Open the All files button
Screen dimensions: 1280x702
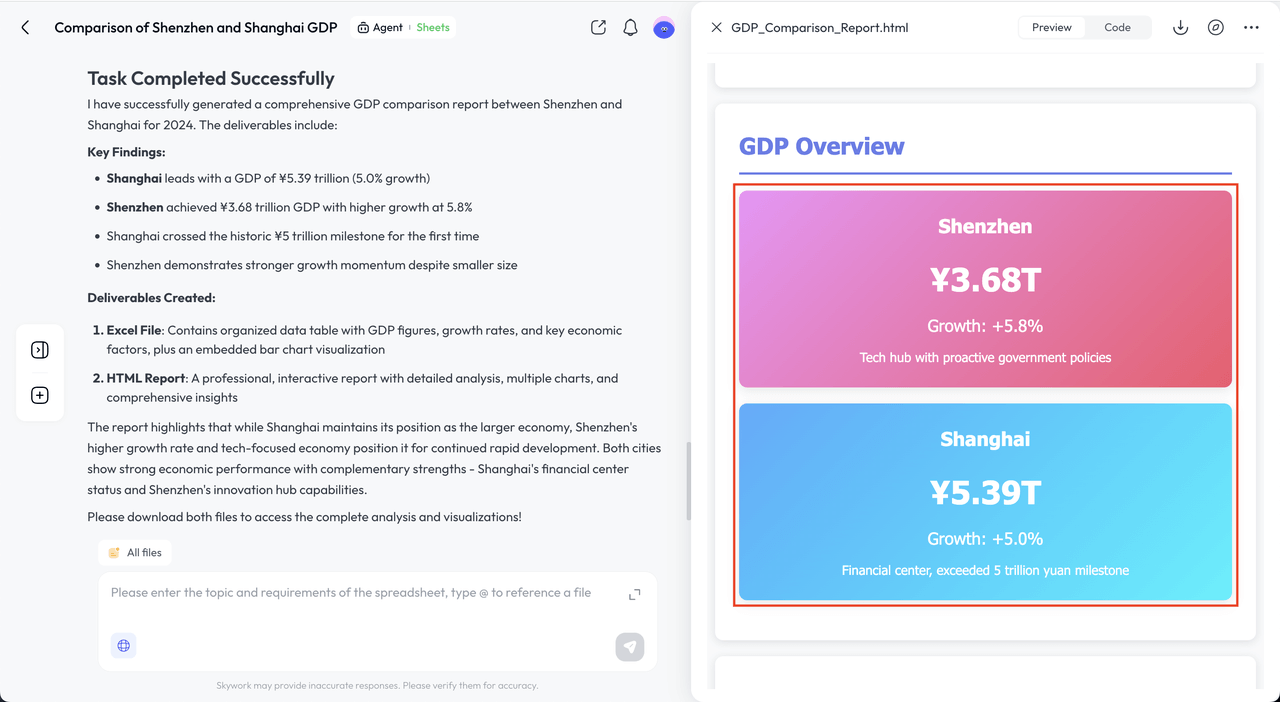point(135,553)
